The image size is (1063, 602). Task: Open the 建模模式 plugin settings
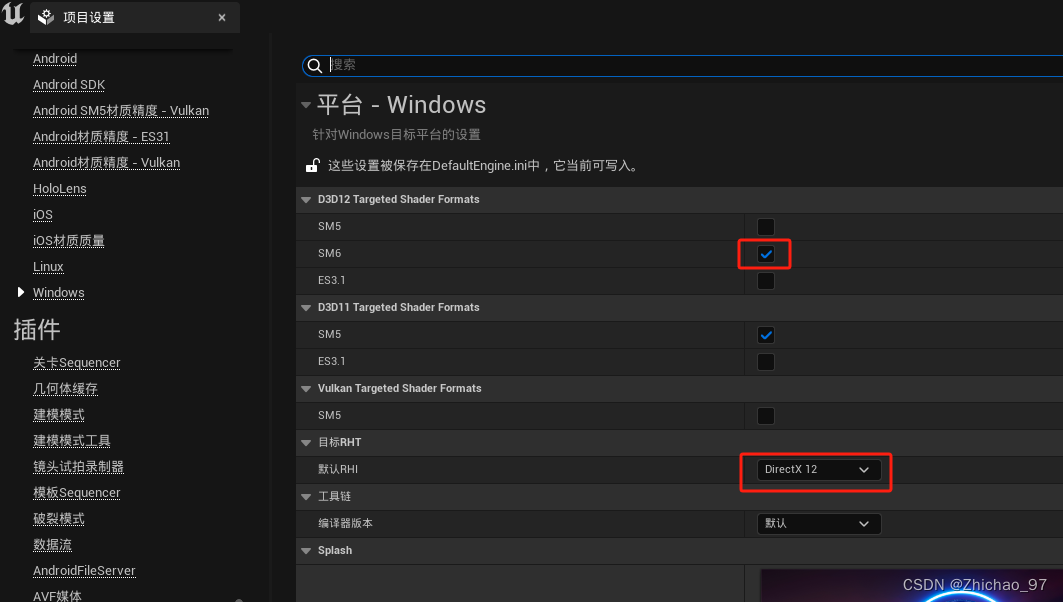click(59, 415)
